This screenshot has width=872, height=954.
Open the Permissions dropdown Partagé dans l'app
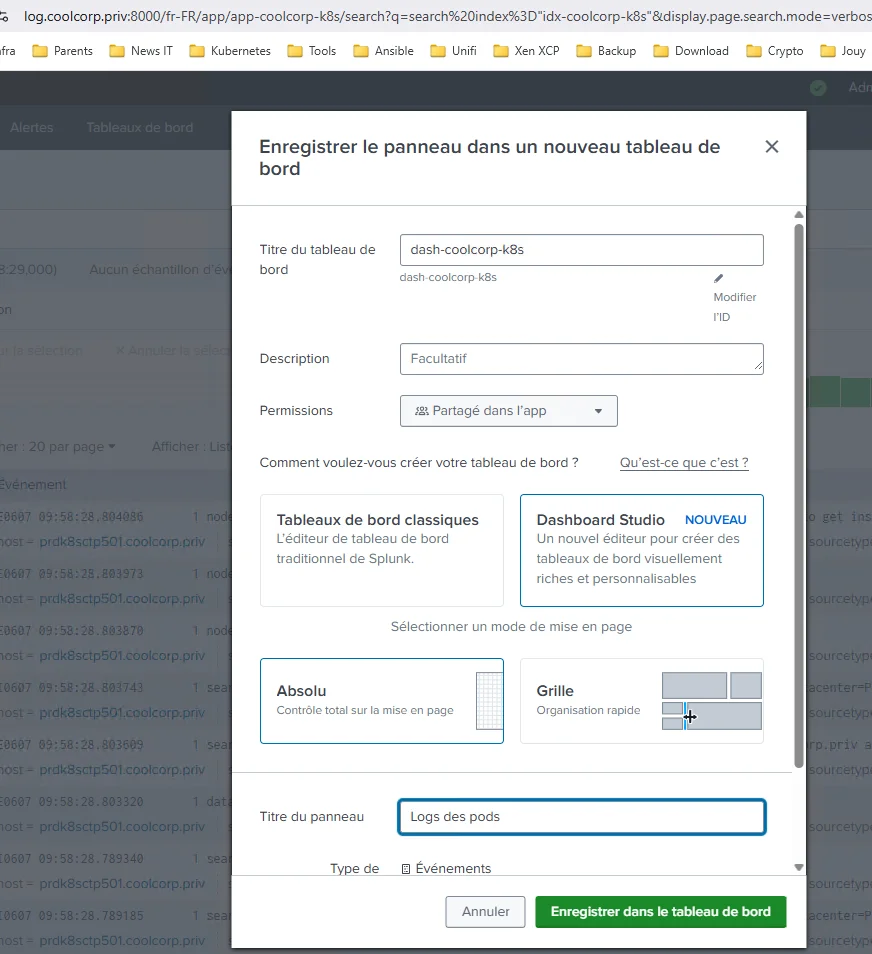pyautogui.click(x=509, y=411)
